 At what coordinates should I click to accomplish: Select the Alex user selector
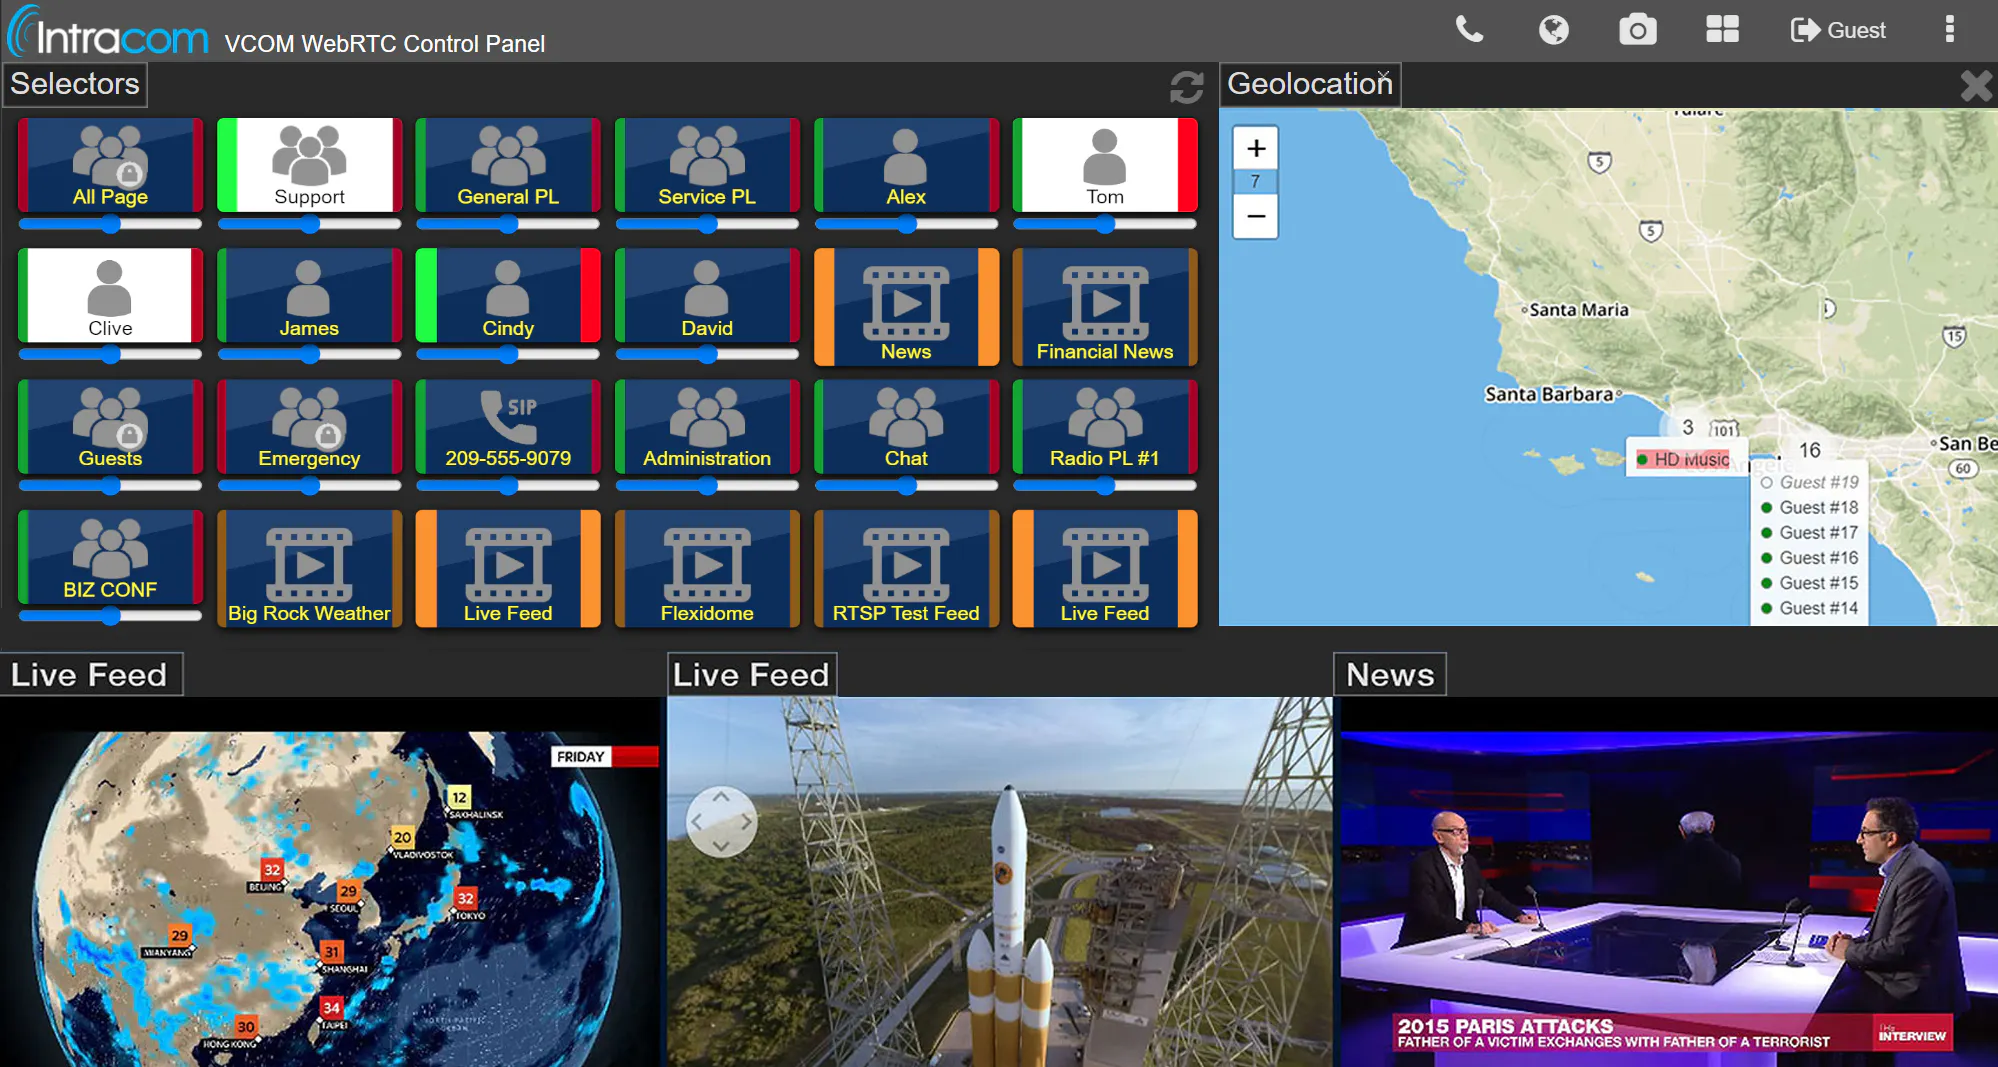(906, 165)
